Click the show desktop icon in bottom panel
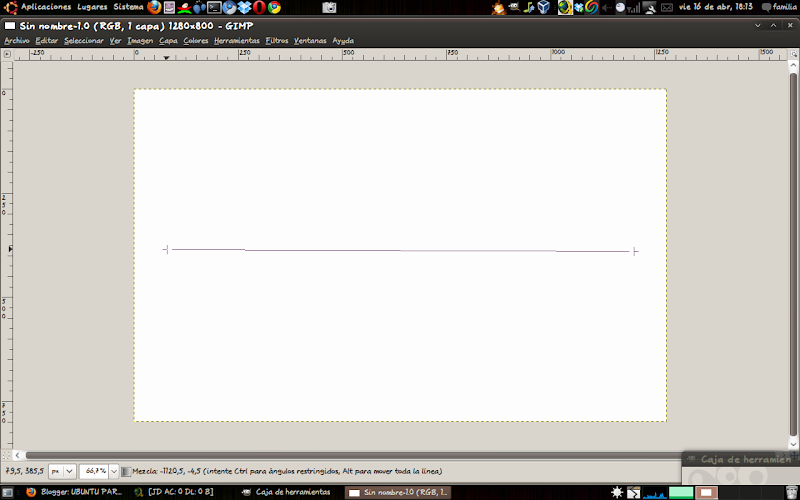 pyautogui.click(x=8, y=492)
